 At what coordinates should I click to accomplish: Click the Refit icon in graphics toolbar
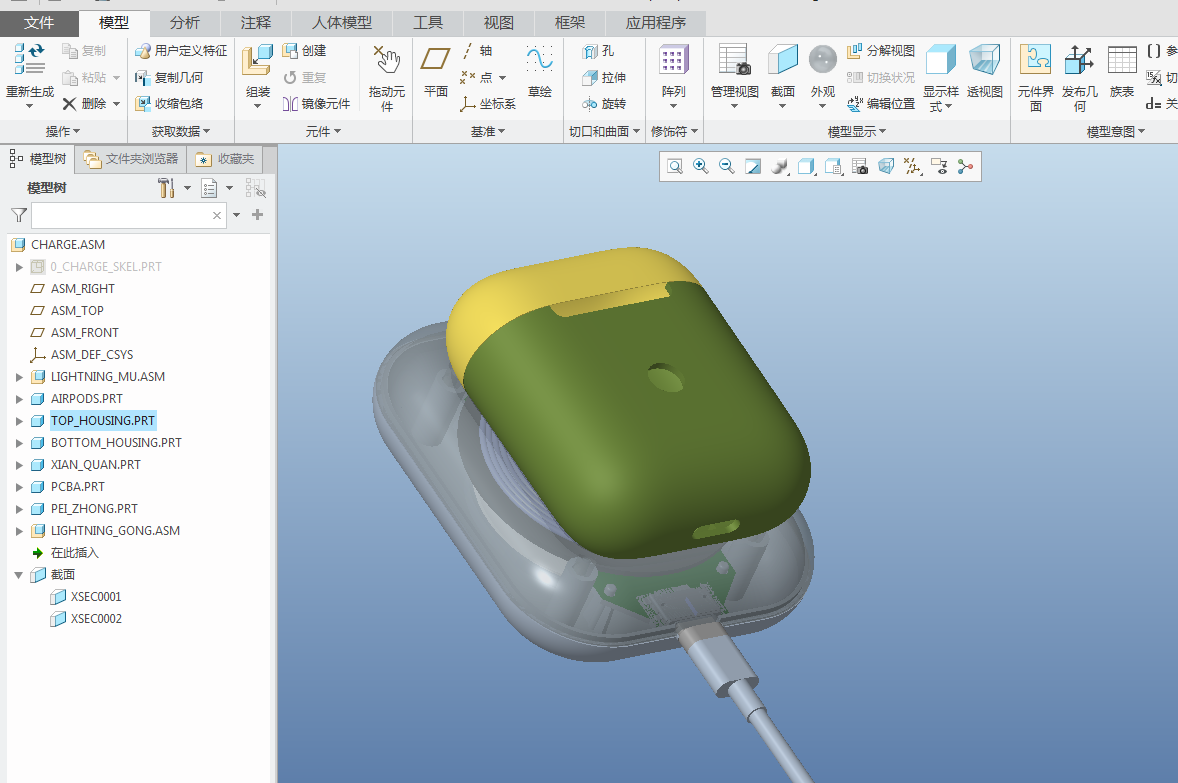click(675, 167)
